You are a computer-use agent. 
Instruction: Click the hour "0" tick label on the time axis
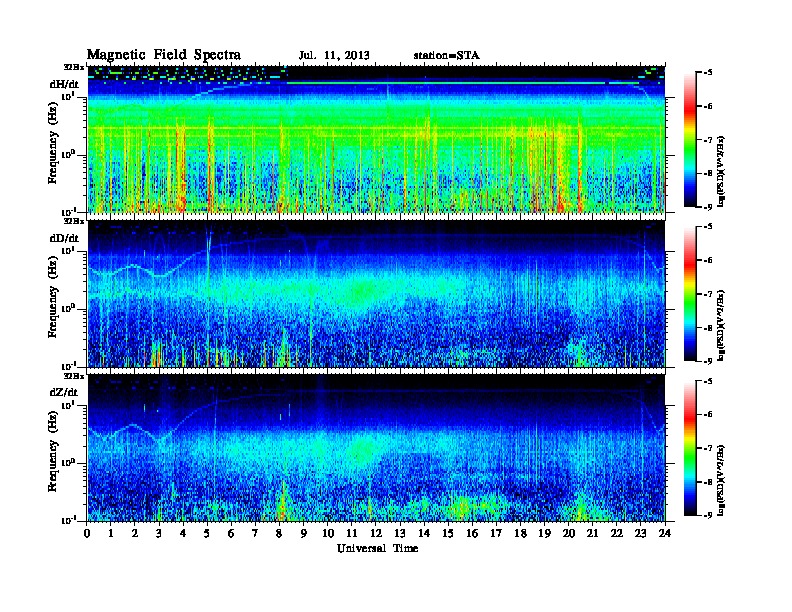click(87, 533)
